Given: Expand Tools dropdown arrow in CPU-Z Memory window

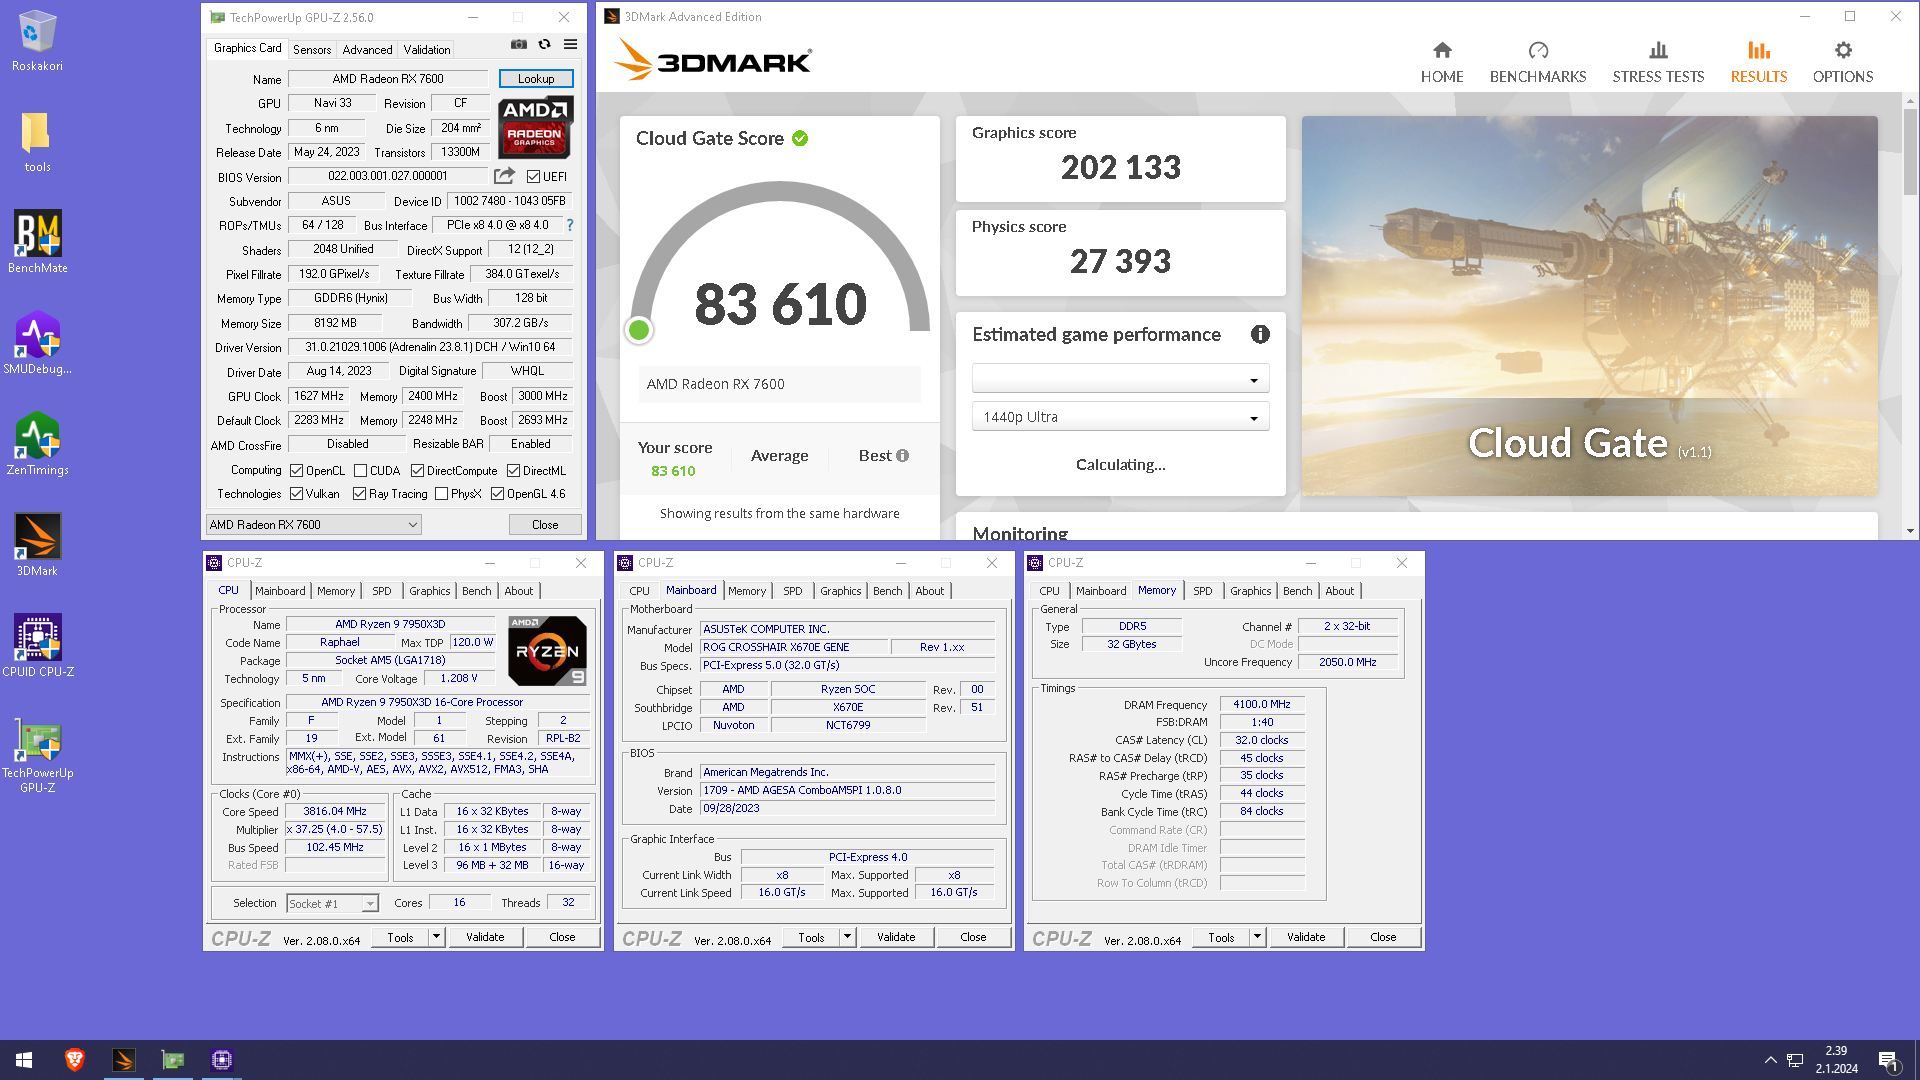Looking at the screenshot, I should 1257,937.
